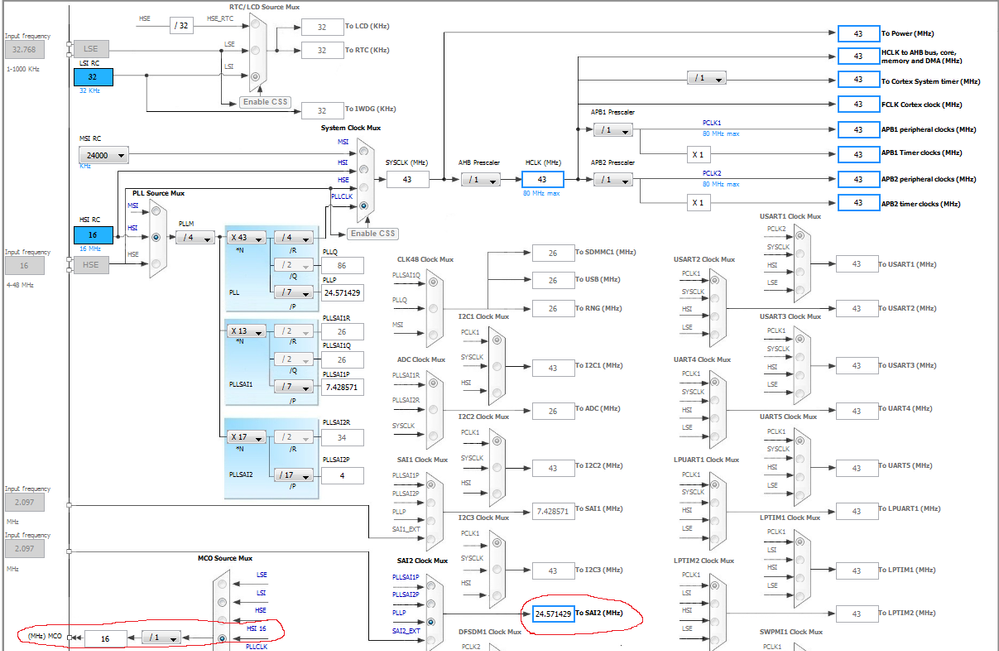The height and width of the screenshot is (651, 999).
Task: Click Enable CSS under RTC/LCD Source Mux
Action: pyautogui.click(x=265, y=102)
